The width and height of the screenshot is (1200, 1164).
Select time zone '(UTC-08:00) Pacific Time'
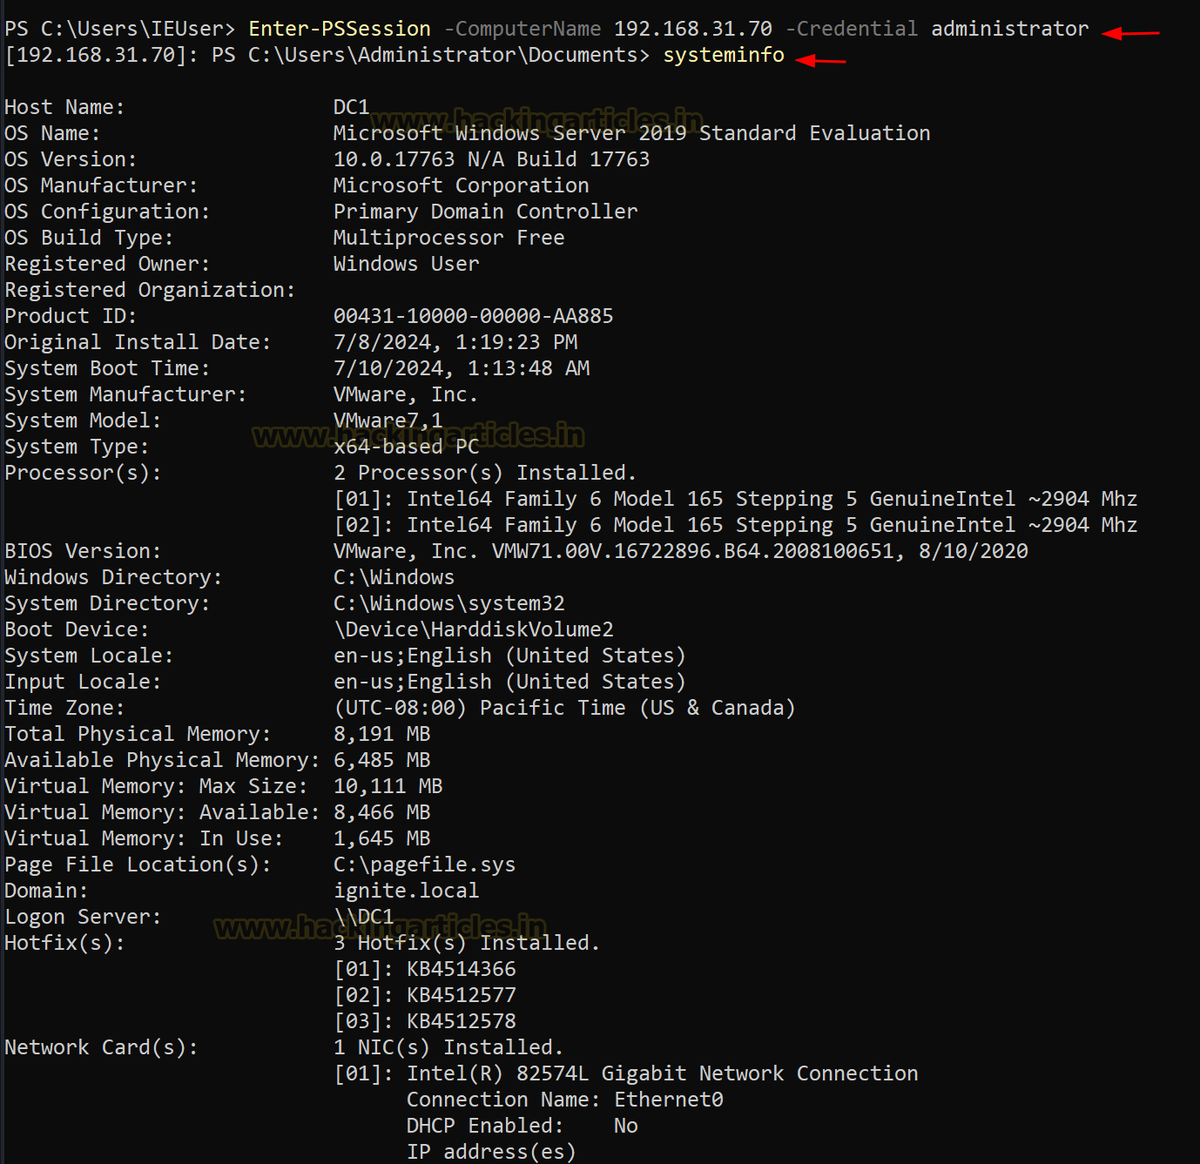(x=479, y=707)
